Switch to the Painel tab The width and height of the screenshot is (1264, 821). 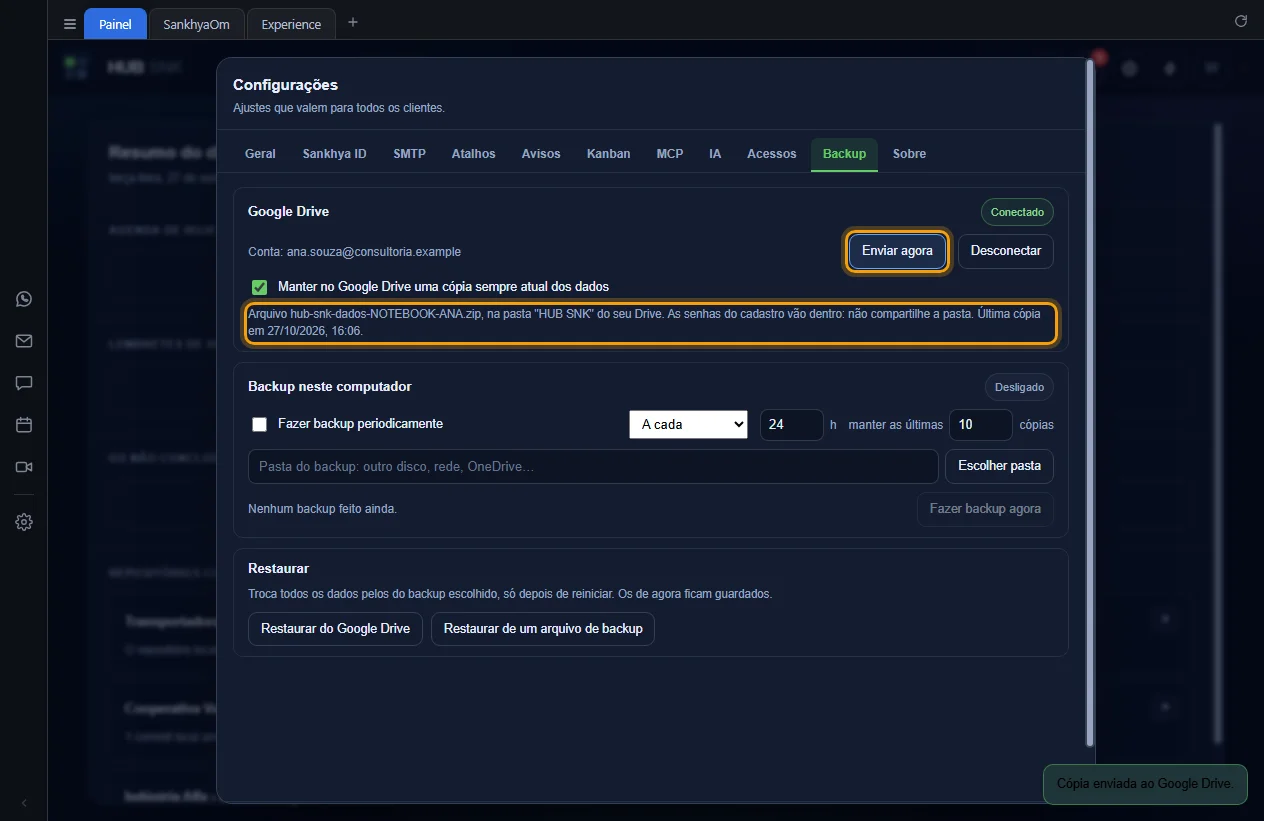115,24
